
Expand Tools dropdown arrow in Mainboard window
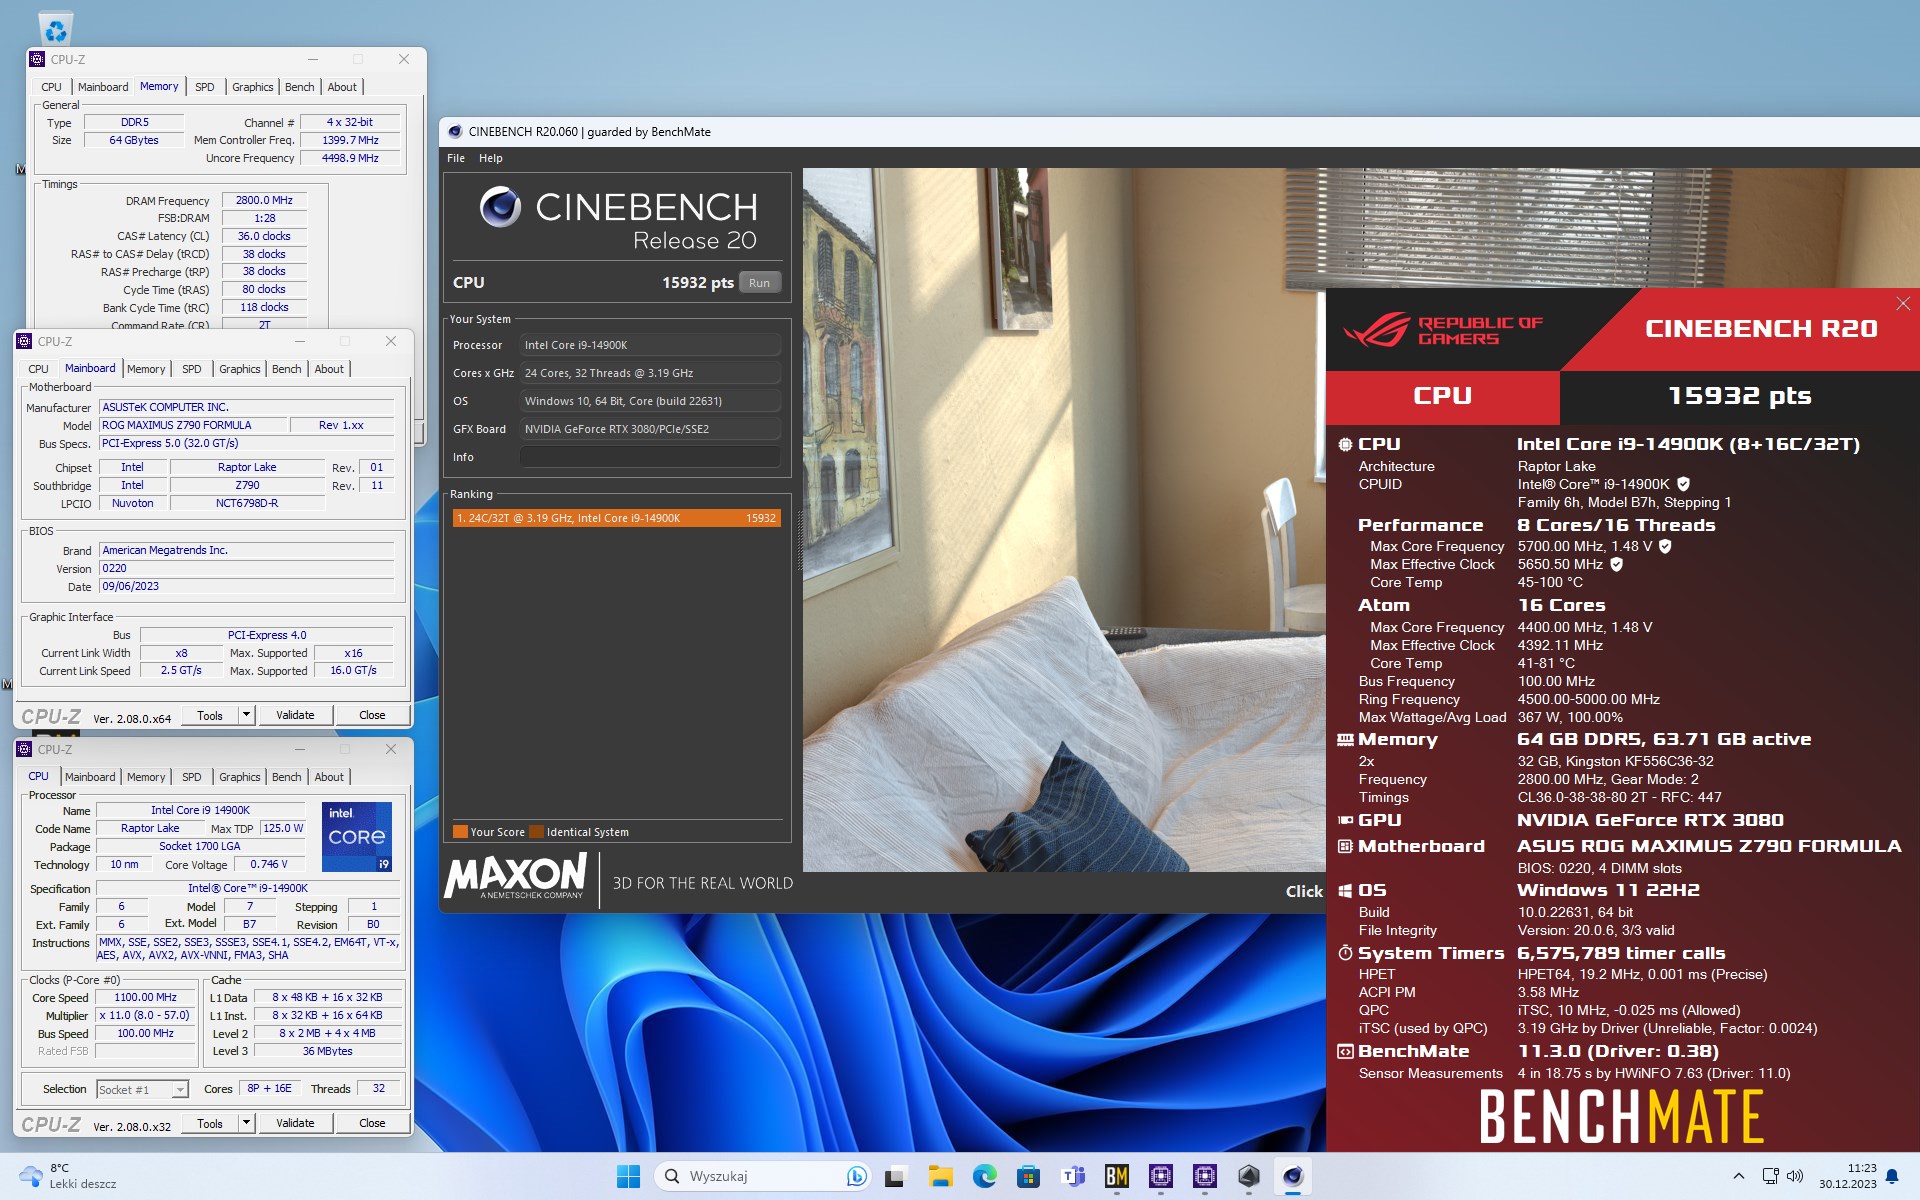click(x=246, y=715)
